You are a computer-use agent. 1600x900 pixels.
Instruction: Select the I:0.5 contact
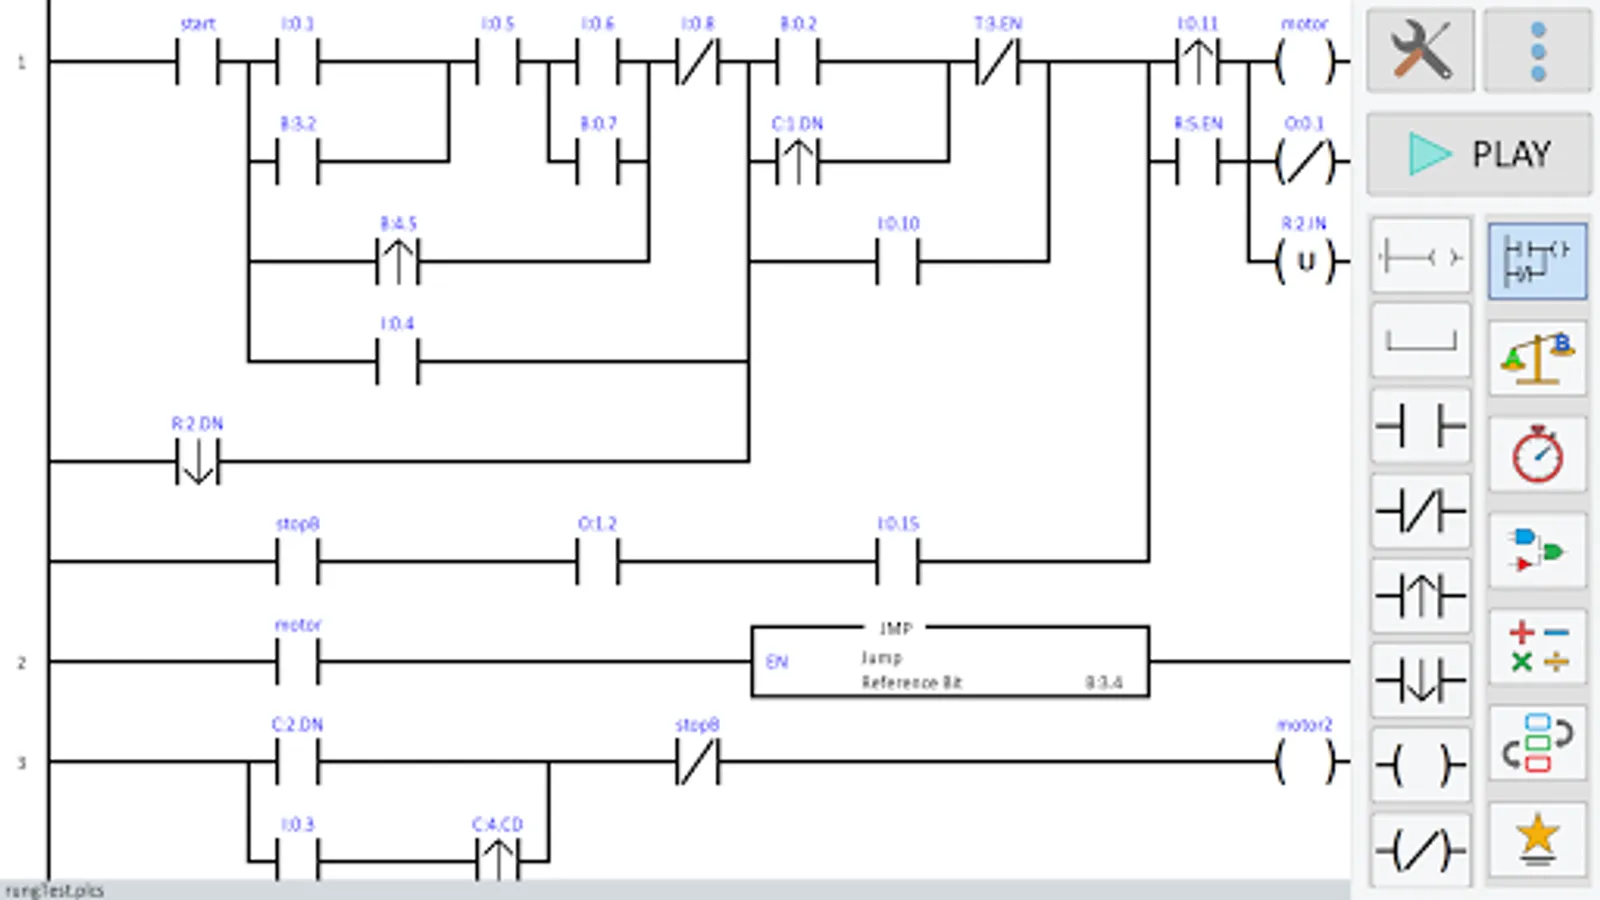498,62
